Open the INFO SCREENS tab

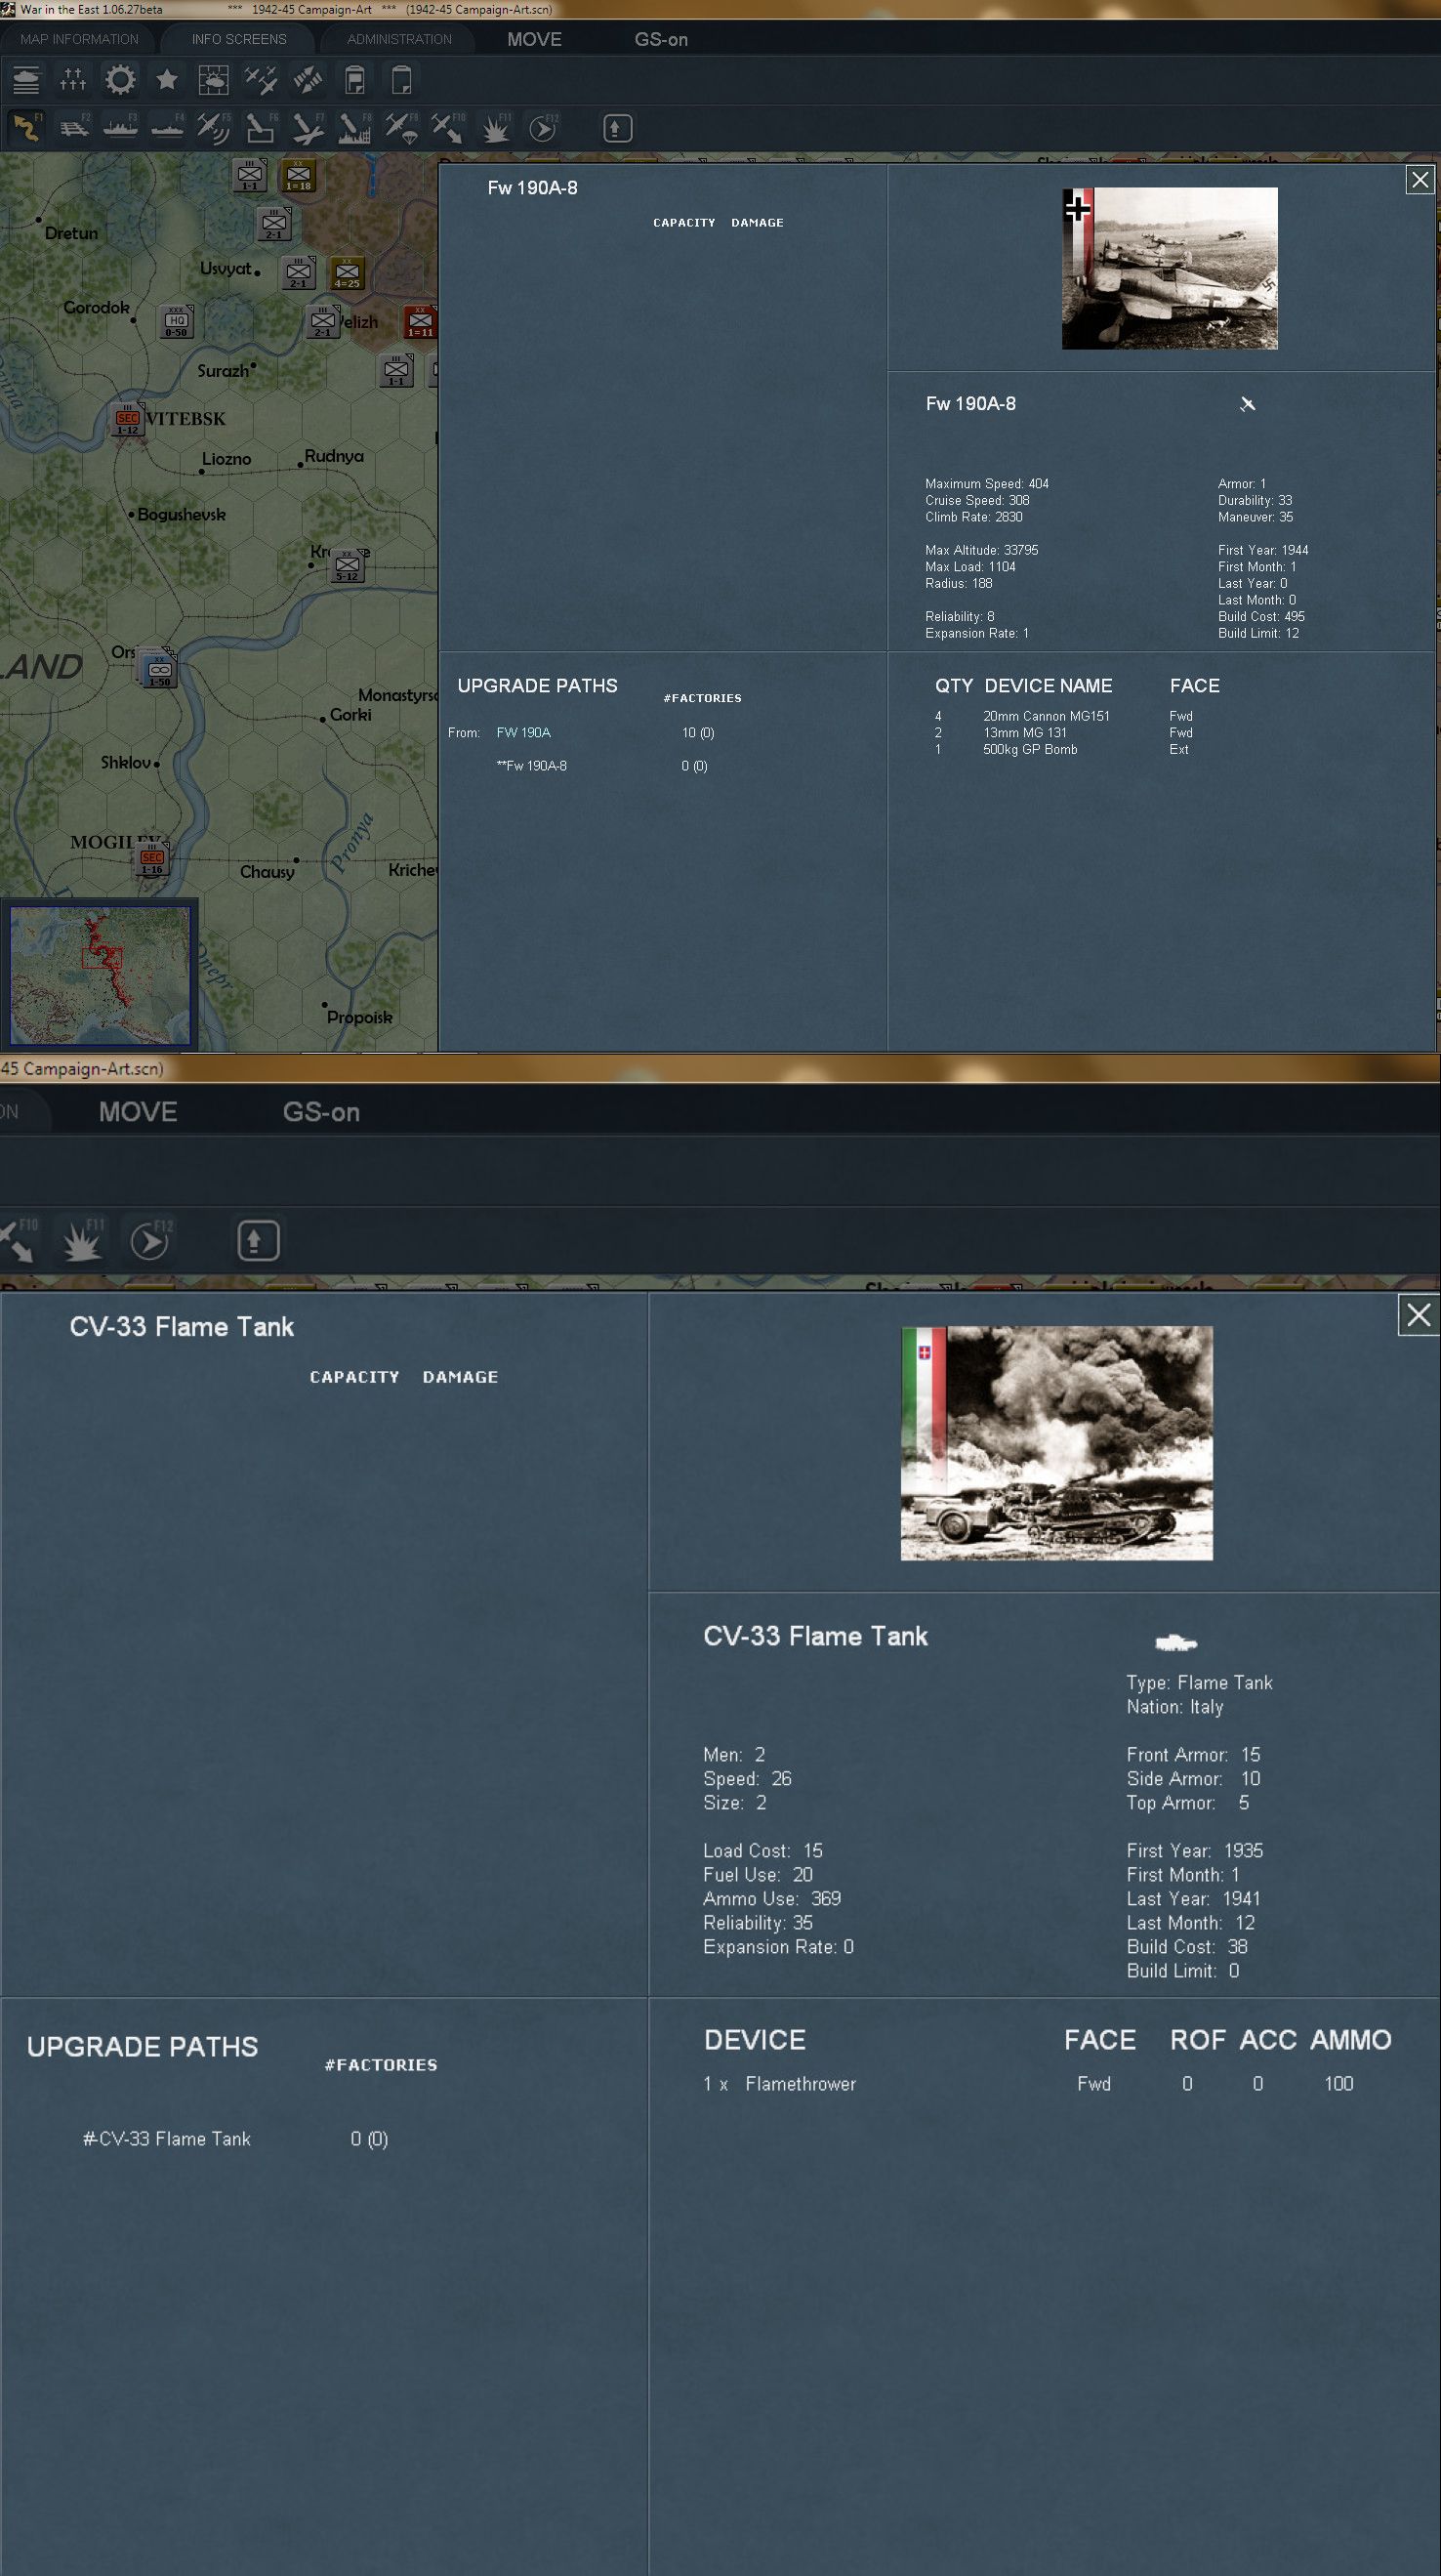(x=239, y=39)
